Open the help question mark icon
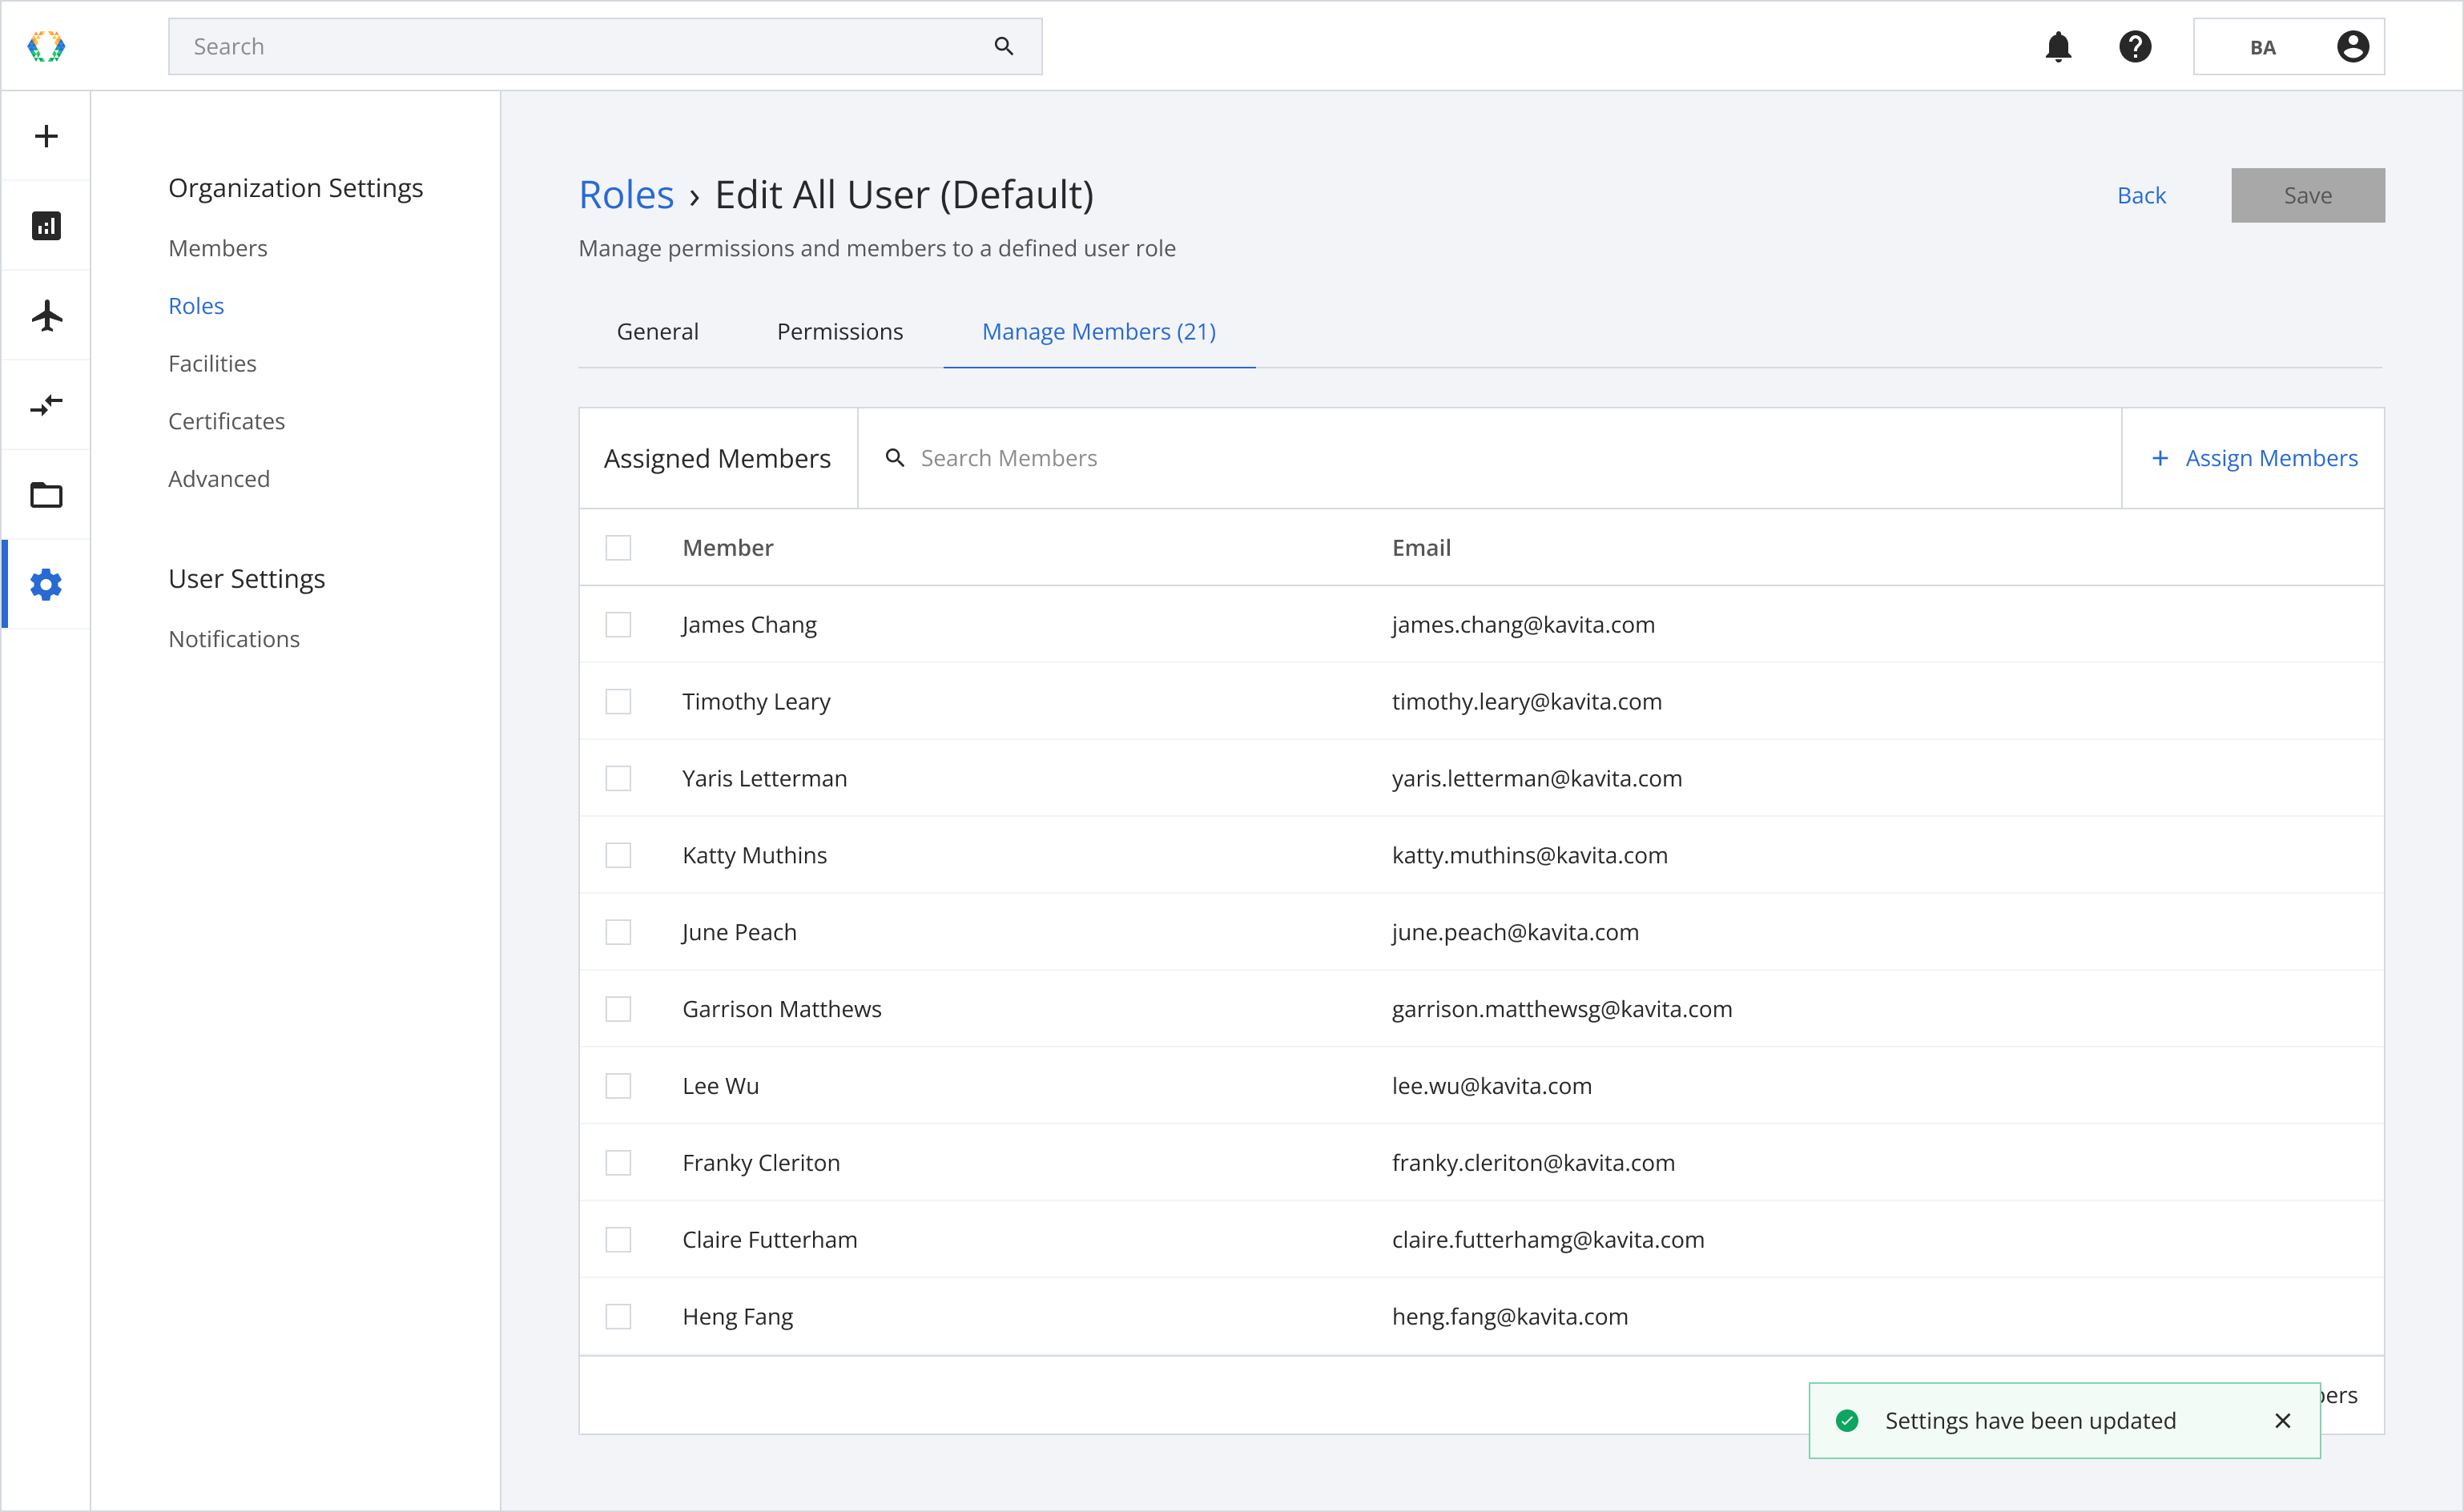Image resolution: width=2464 pixels, height=1512 pixels. click(x=2135, y=47)
